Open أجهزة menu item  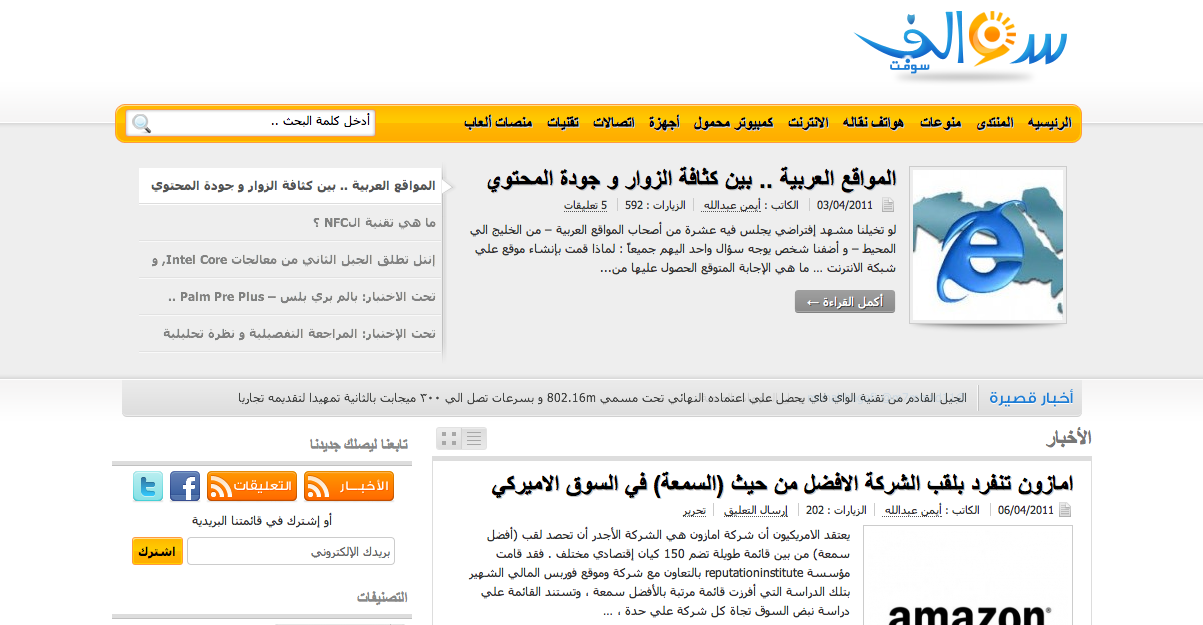pyautogui.click(x=664, y=123)
